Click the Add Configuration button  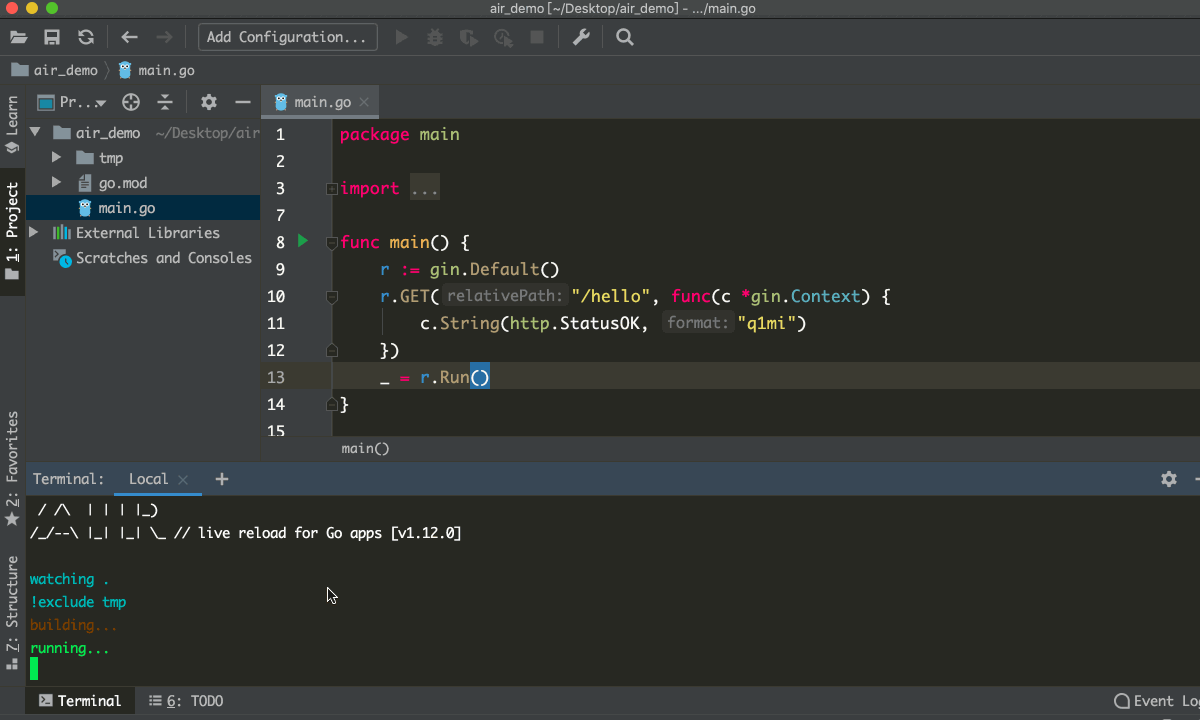tap(287, 37)
